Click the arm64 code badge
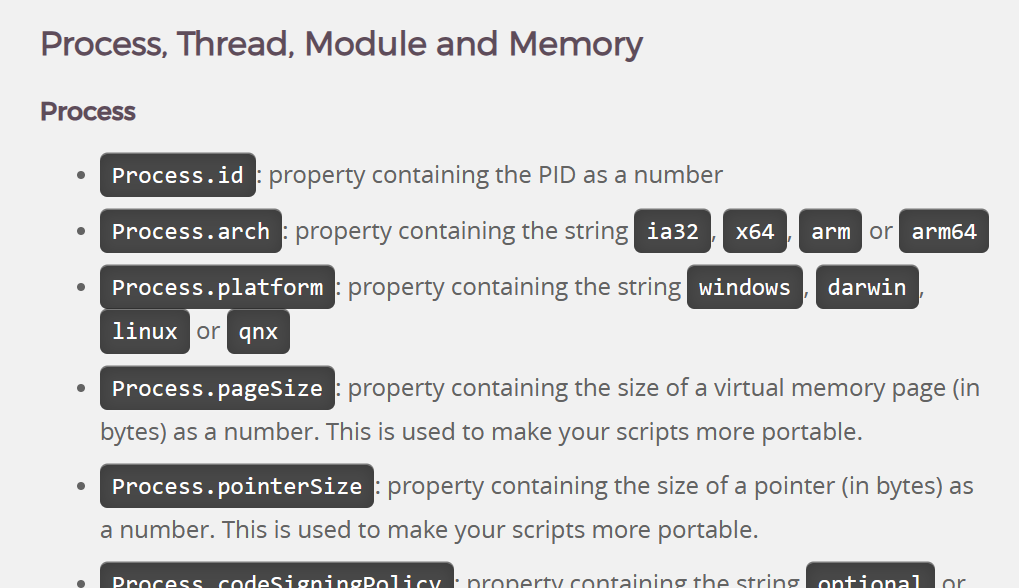Screen dimensions: 1019x588 click(x=943, y=231)
